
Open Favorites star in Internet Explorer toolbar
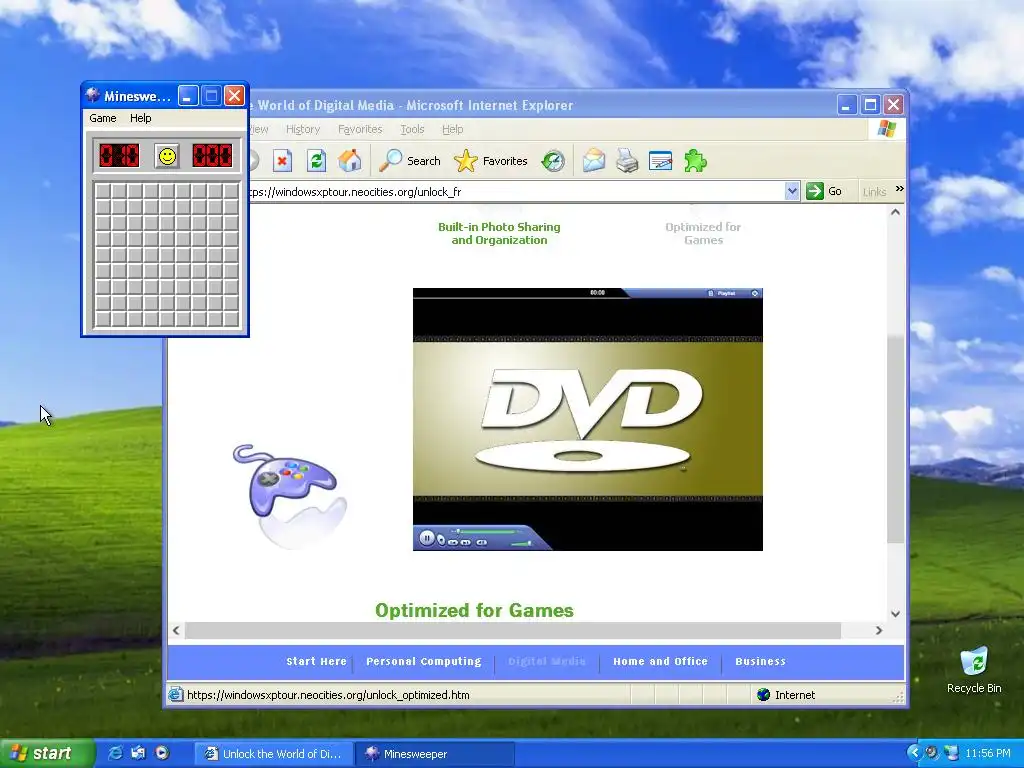point(490,161)
